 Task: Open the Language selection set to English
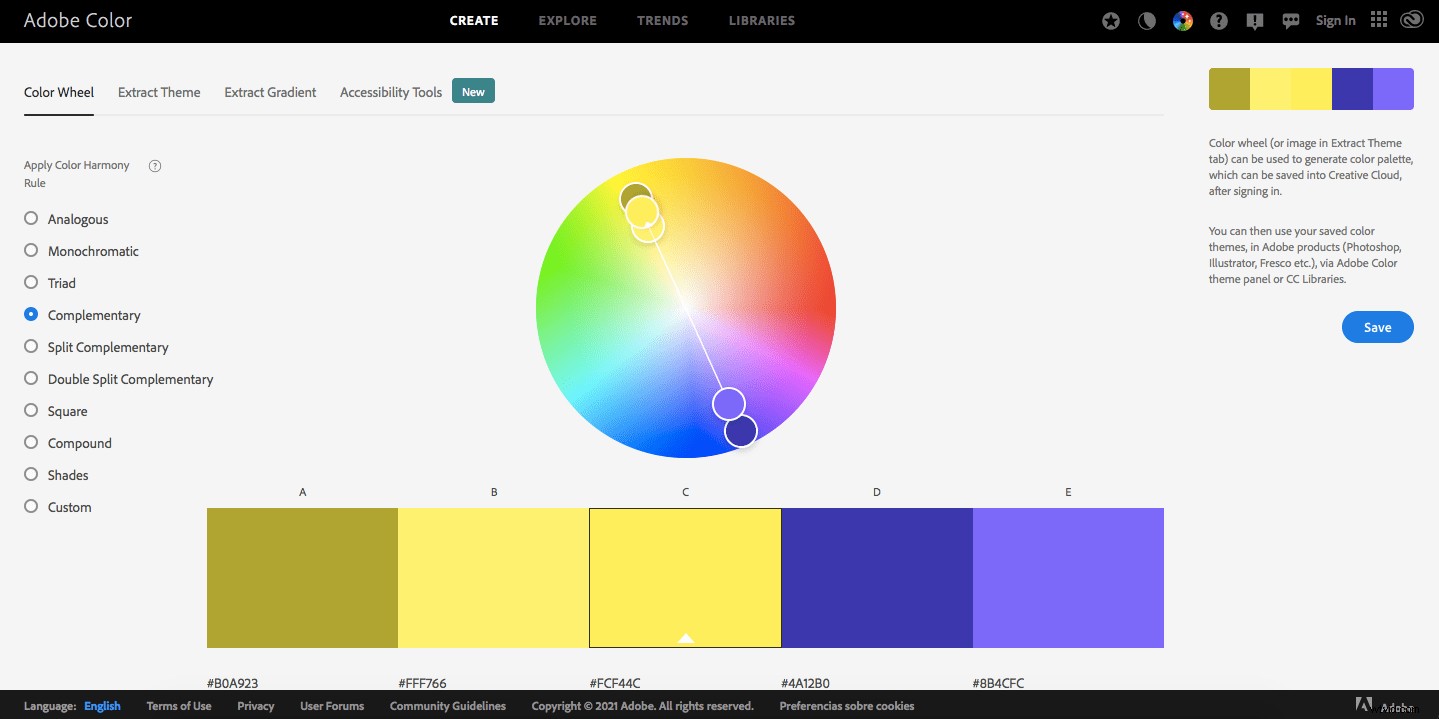[101, 705]
